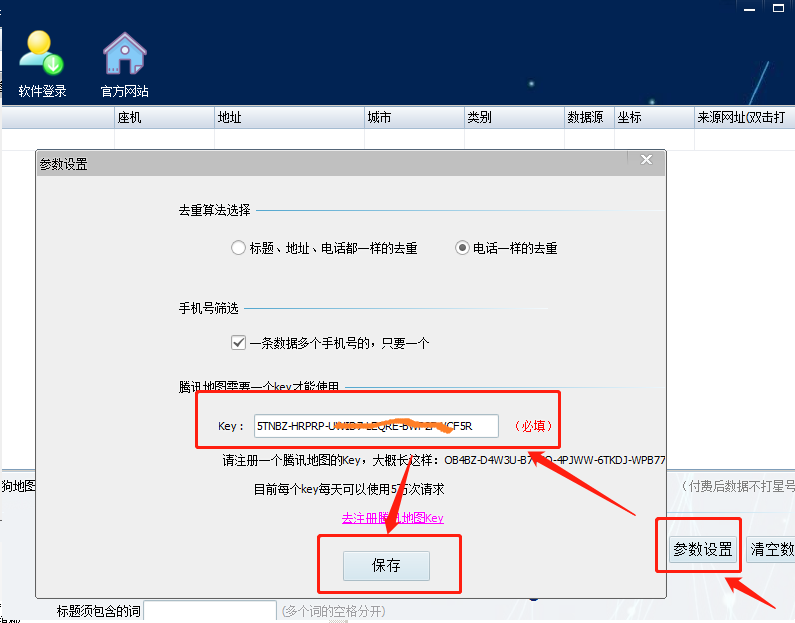Select the 数据源 column header
Viewport: 795px width, 623px height.
(587, 118)
